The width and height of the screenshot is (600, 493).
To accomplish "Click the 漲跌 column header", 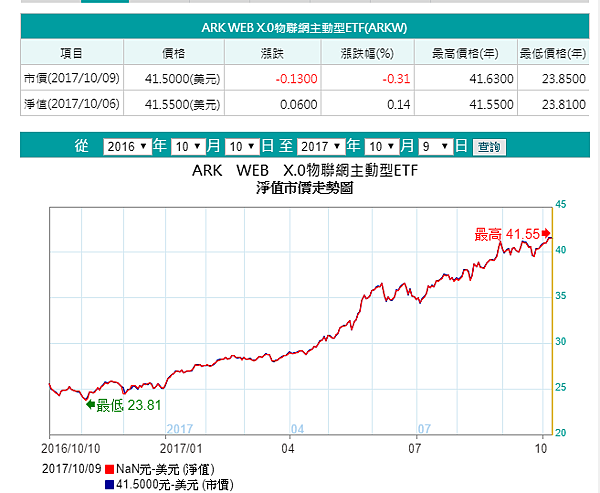I will (x=272, y=53).
